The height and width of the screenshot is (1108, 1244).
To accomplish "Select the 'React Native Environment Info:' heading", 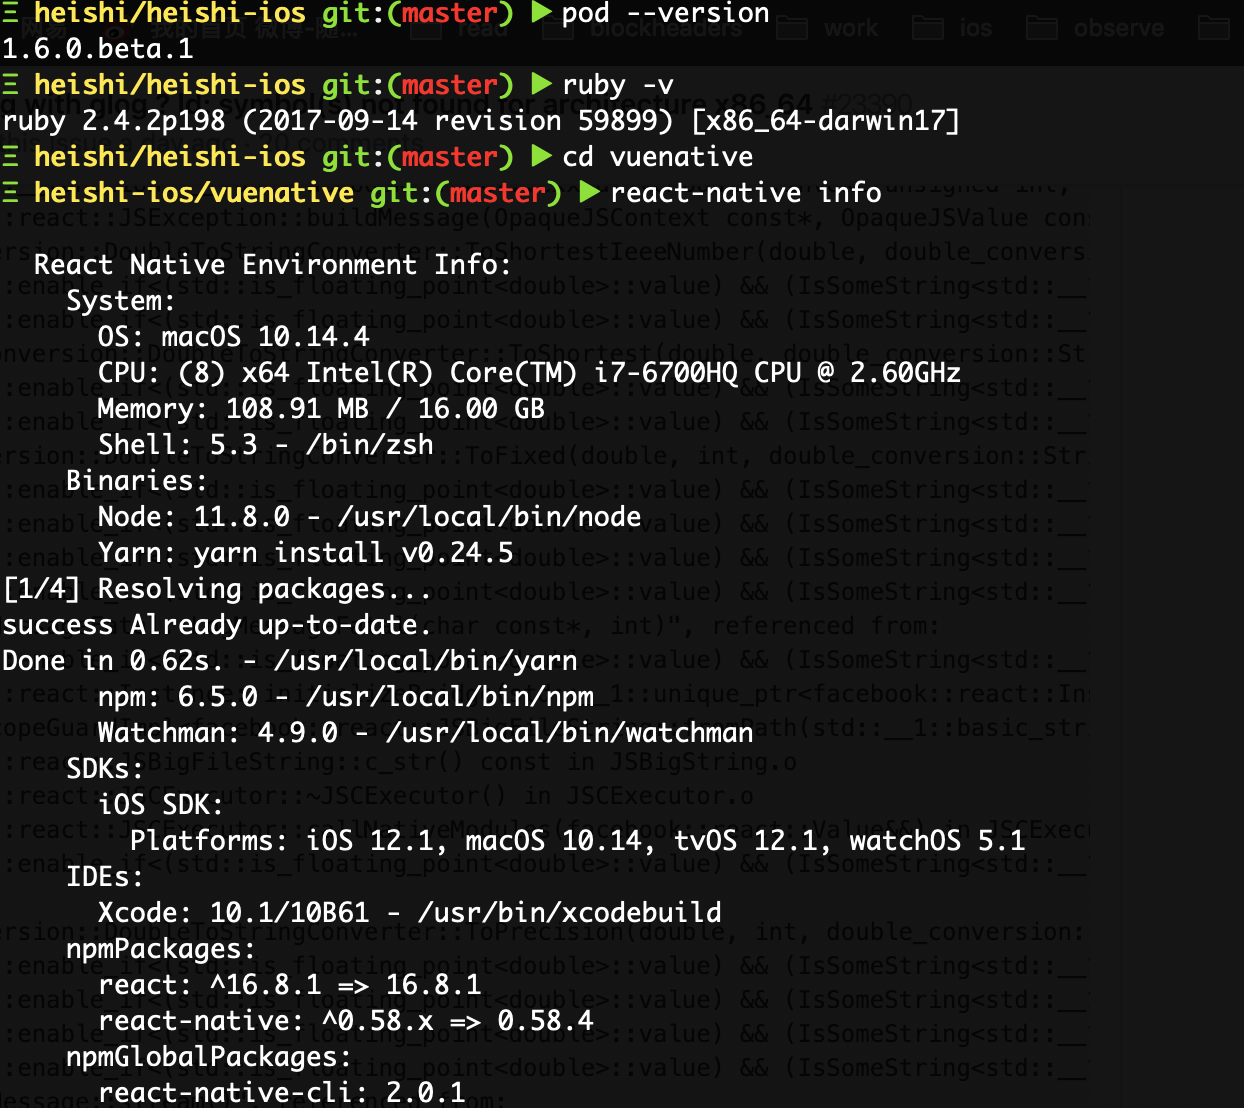I will tap(273, 265).
